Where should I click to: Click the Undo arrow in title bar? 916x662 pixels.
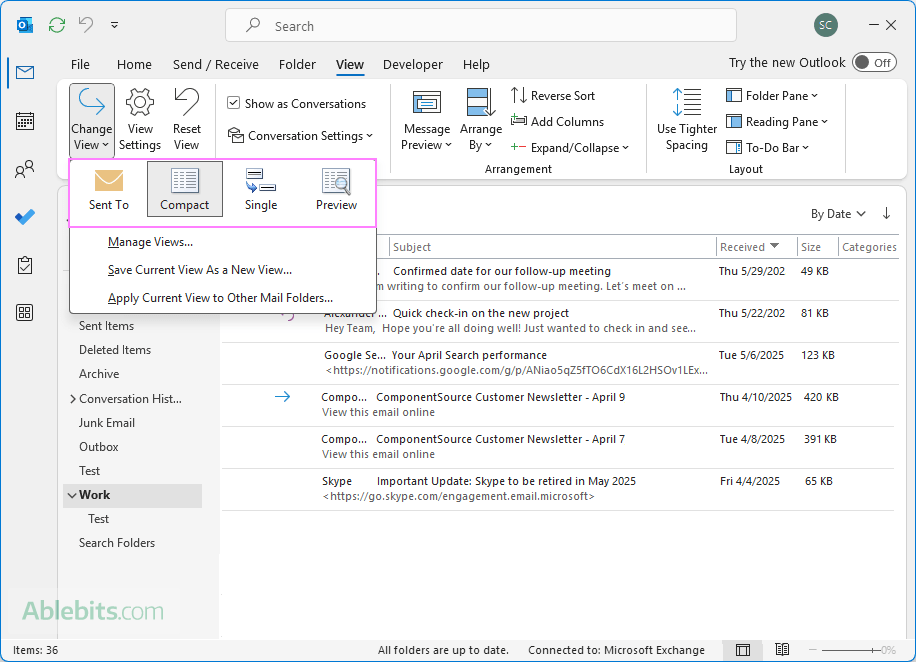tap(86, 25)
